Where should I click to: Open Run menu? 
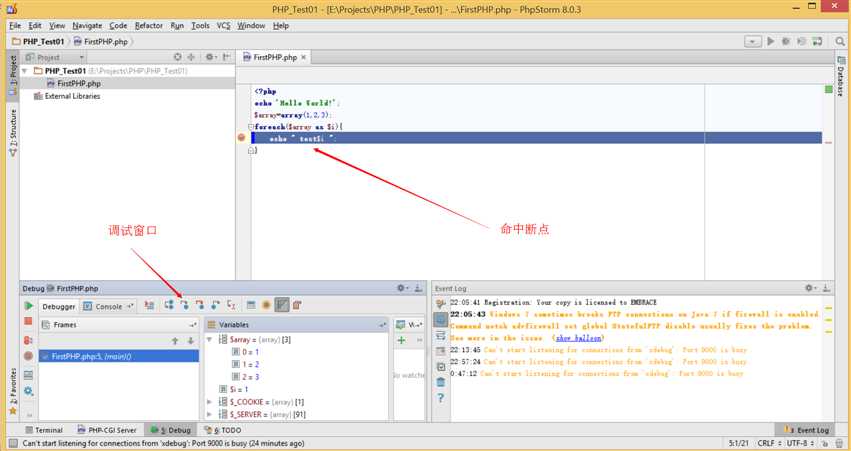tap(177, 26)
